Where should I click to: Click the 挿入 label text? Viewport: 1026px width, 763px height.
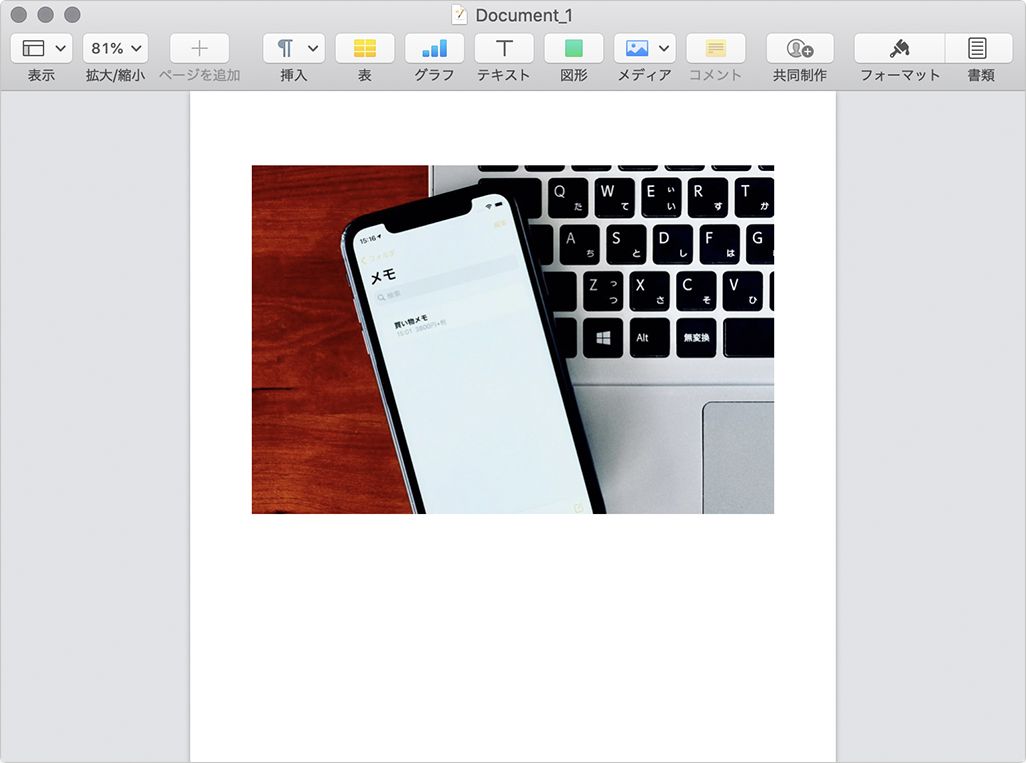pos(293,75)
